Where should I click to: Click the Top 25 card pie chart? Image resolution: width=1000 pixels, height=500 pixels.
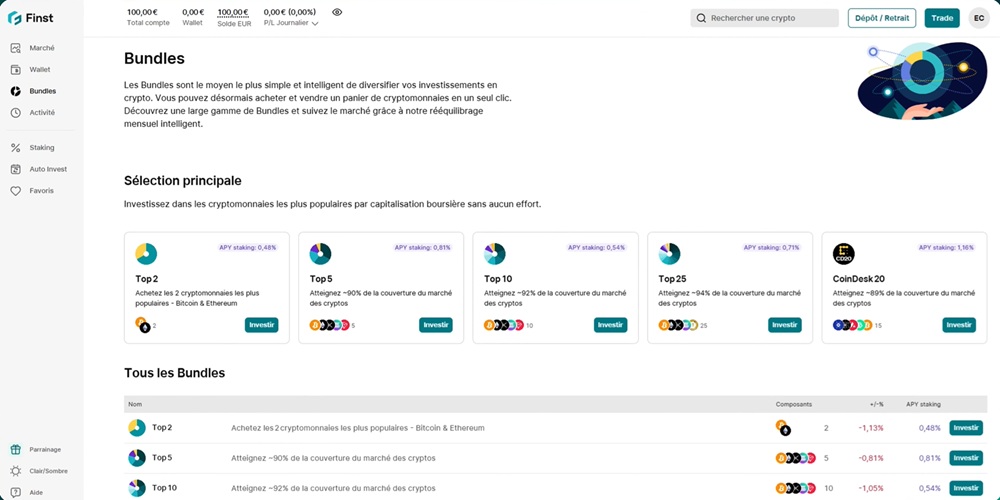[670, 254]
